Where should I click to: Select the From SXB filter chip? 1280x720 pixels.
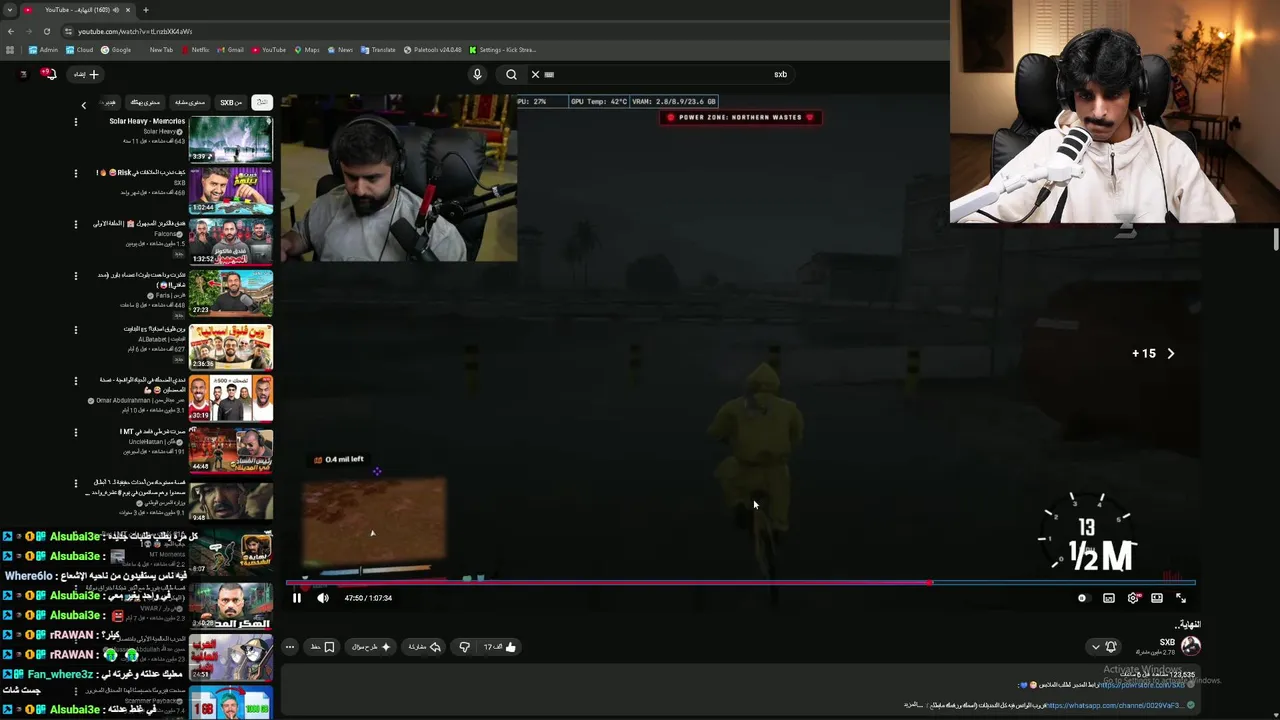[231, 102]
